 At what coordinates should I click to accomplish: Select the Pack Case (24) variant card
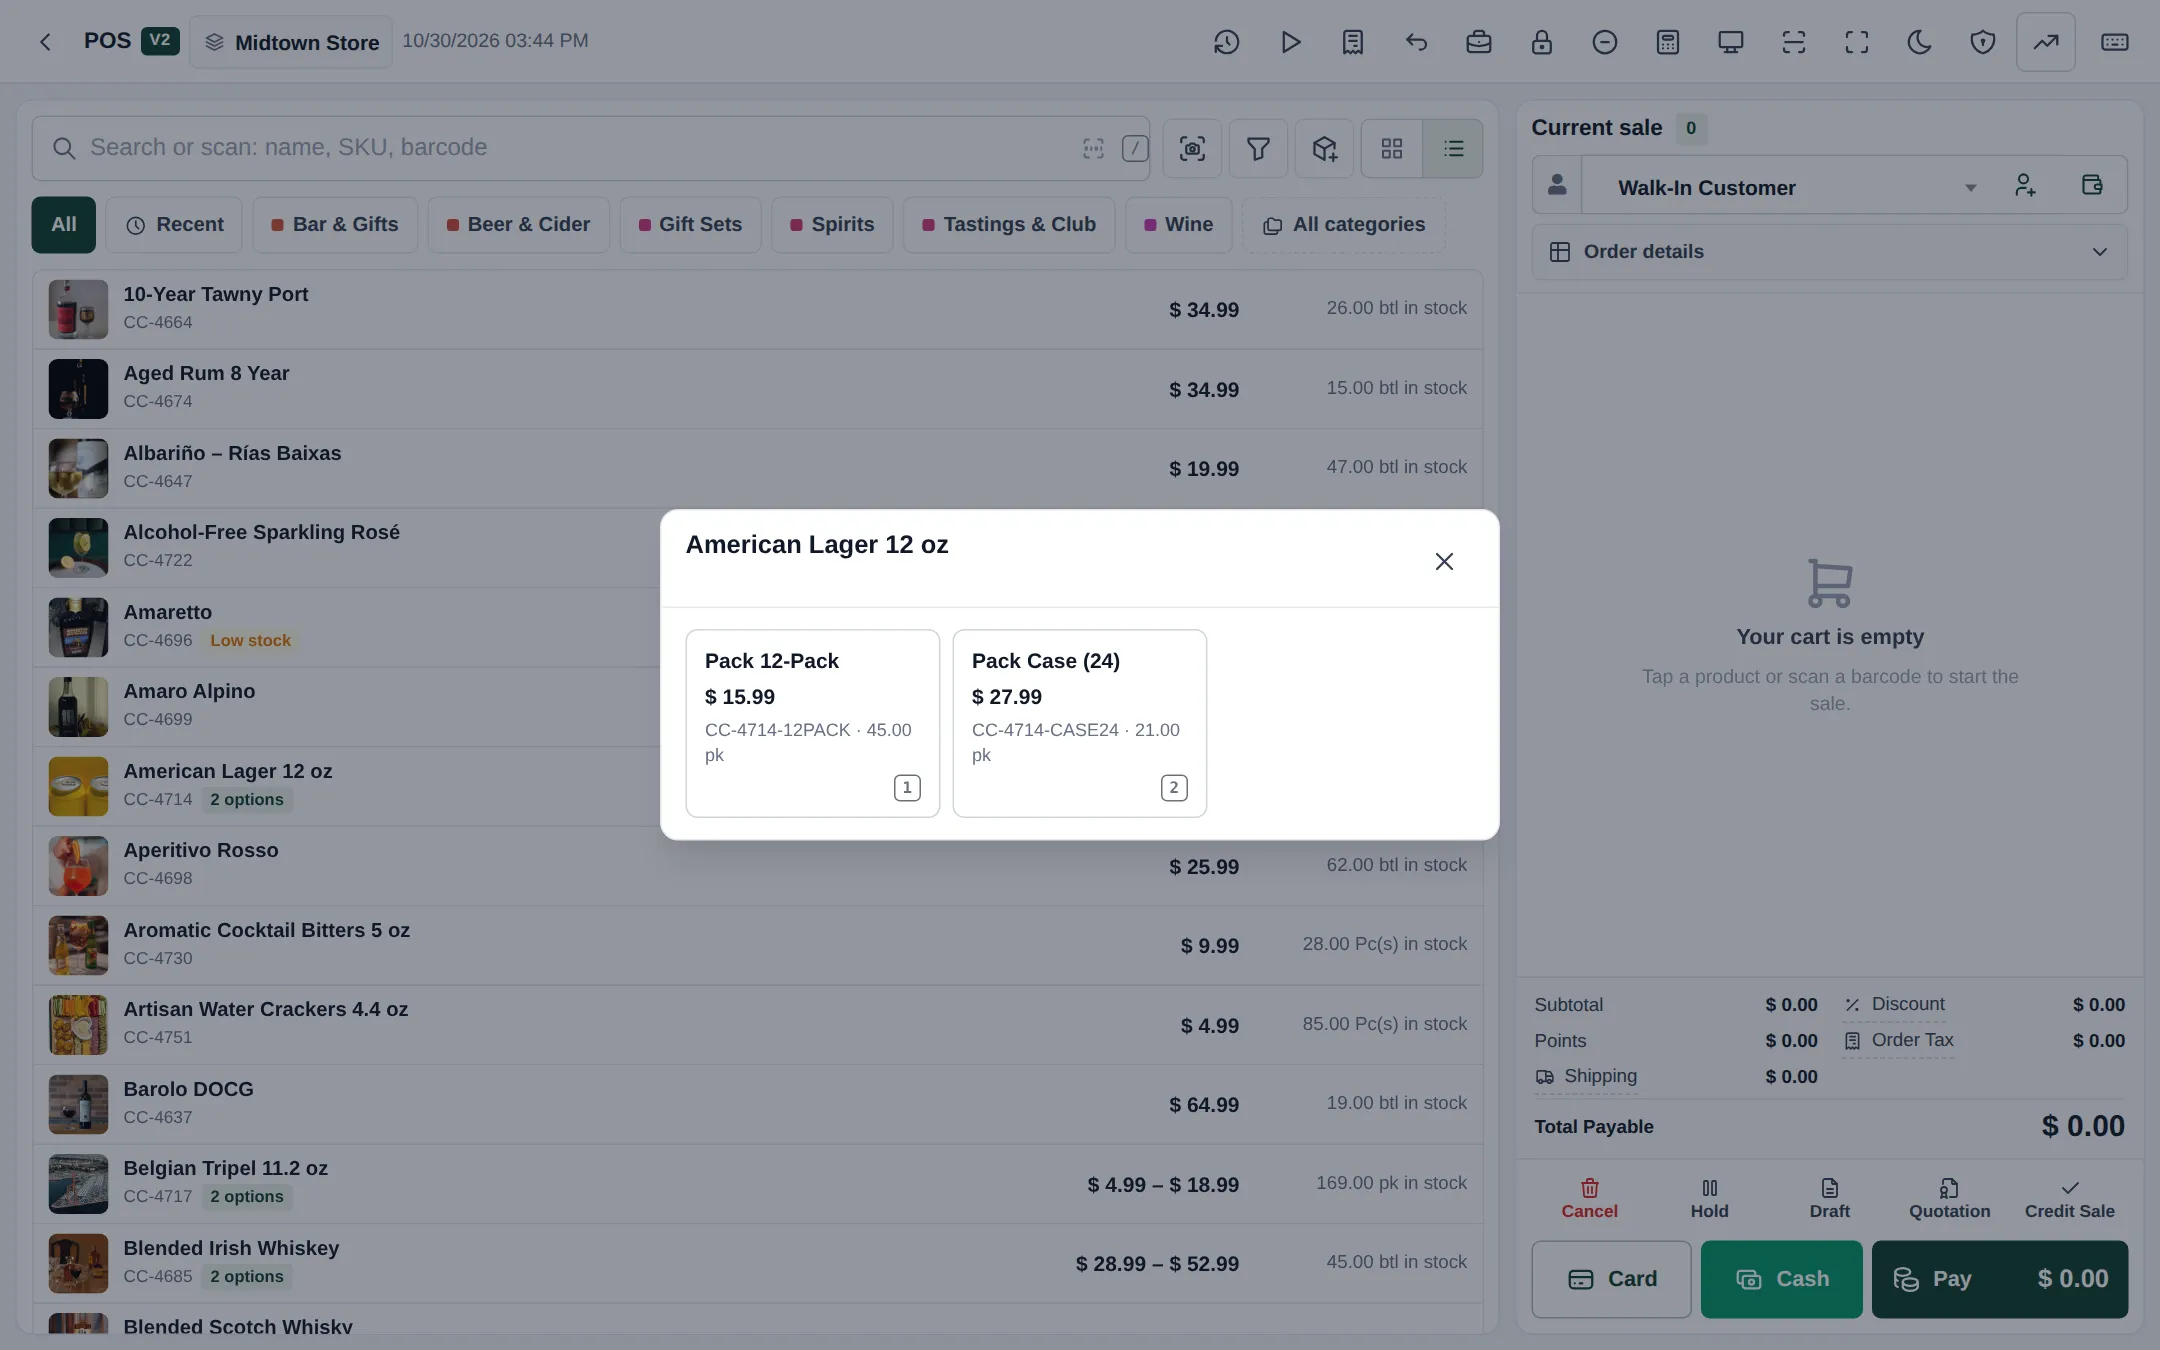pyautogui.click(x=1079, y=723)
